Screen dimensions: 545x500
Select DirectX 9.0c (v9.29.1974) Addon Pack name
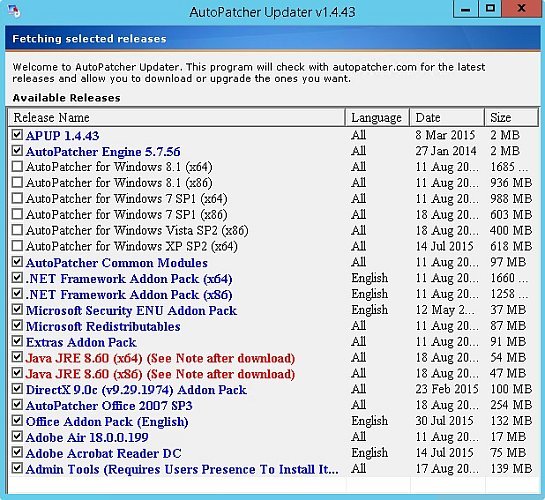136,390
